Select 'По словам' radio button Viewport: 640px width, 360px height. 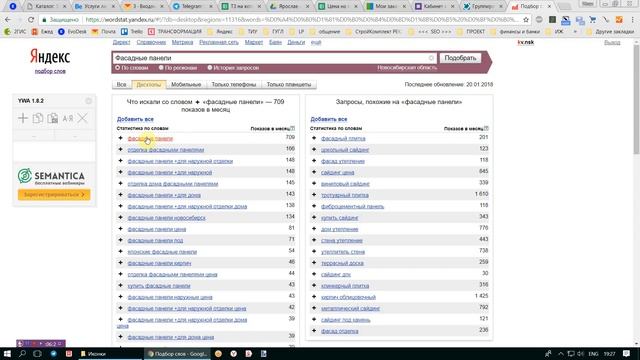118,68
